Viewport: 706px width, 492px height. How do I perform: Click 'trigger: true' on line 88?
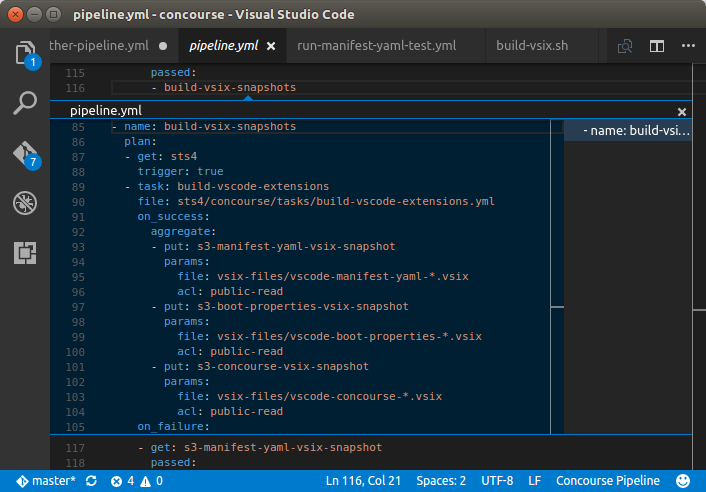(180, 172)
